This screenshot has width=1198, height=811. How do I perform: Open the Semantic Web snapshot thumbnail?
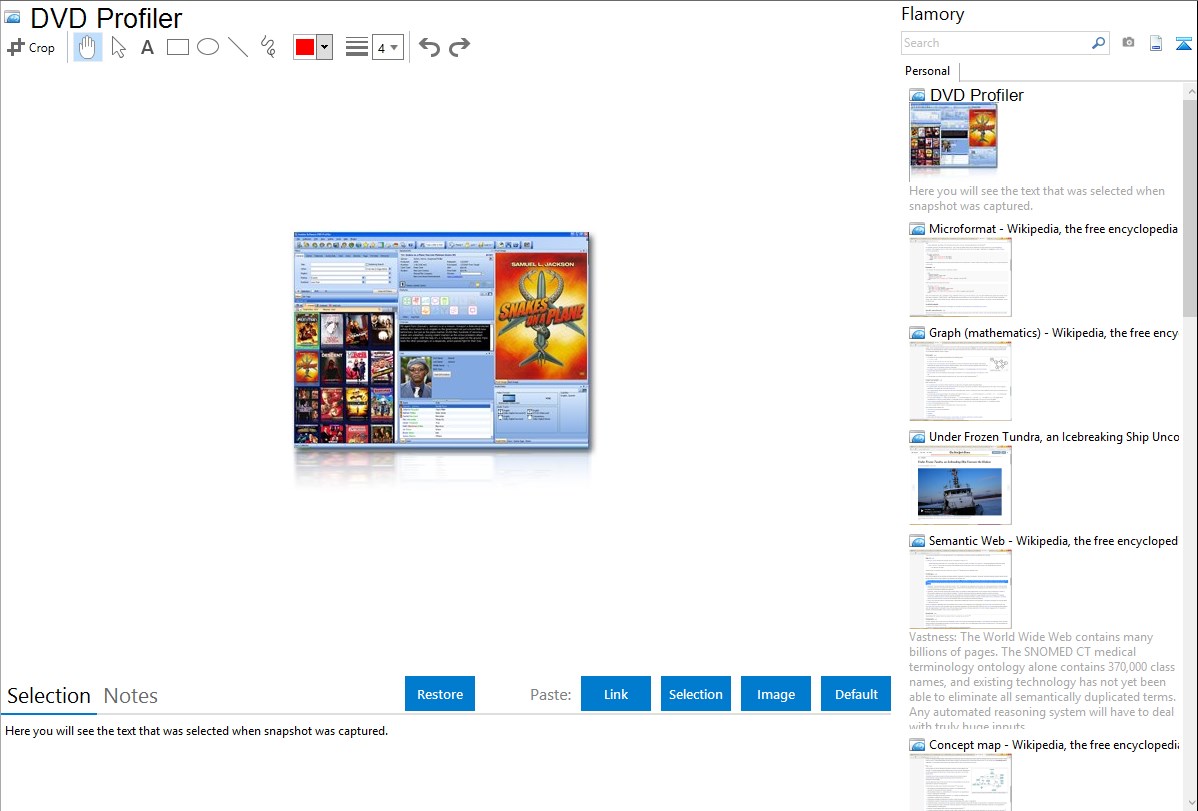[960, 589]
